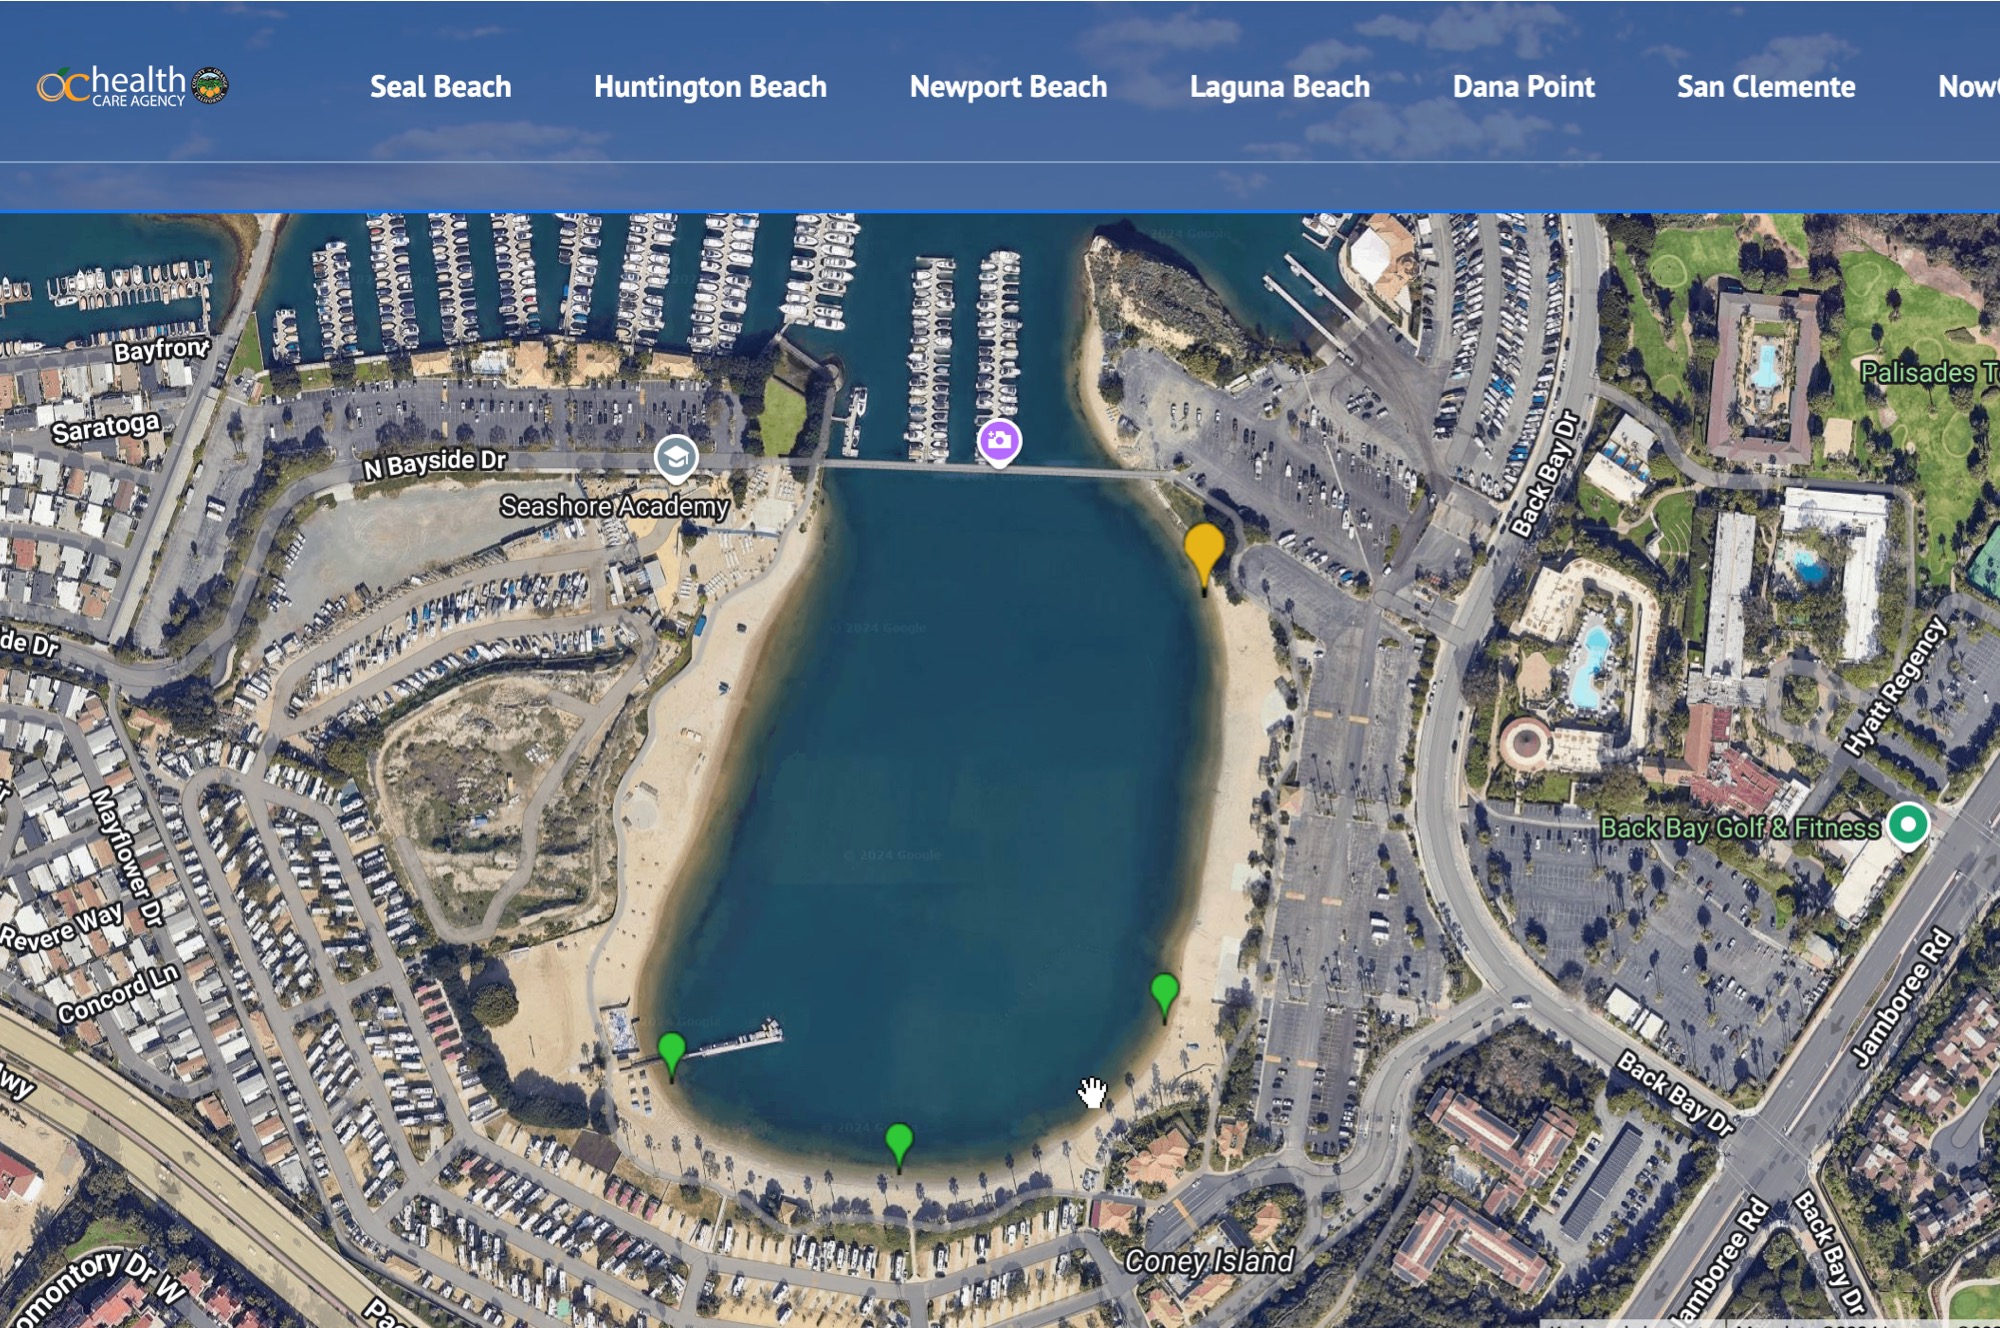2000x1328 pixels.
Task: Navigate to the Dana Point page
Action: click(x=1524, y=87)
